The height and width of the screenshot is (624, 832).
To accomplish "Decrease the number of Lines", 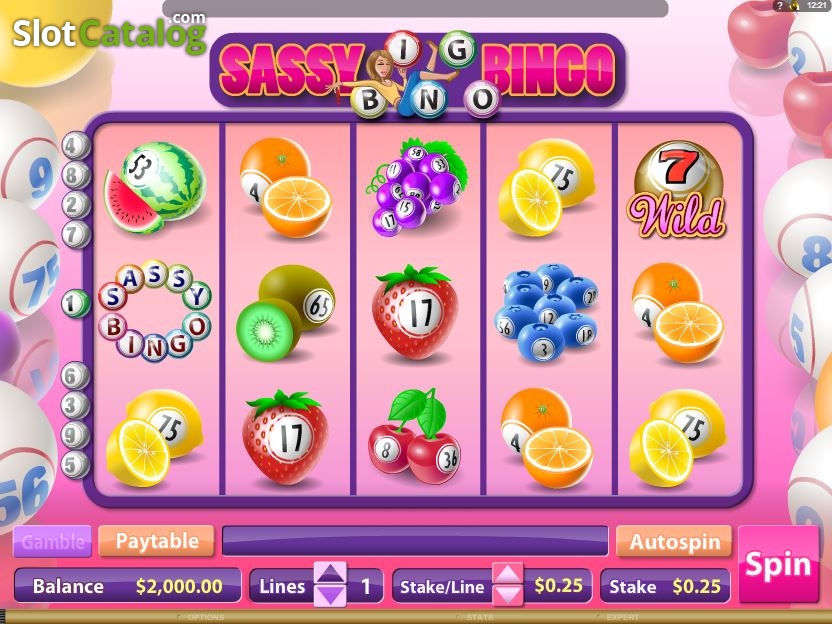I will (331, 596).
